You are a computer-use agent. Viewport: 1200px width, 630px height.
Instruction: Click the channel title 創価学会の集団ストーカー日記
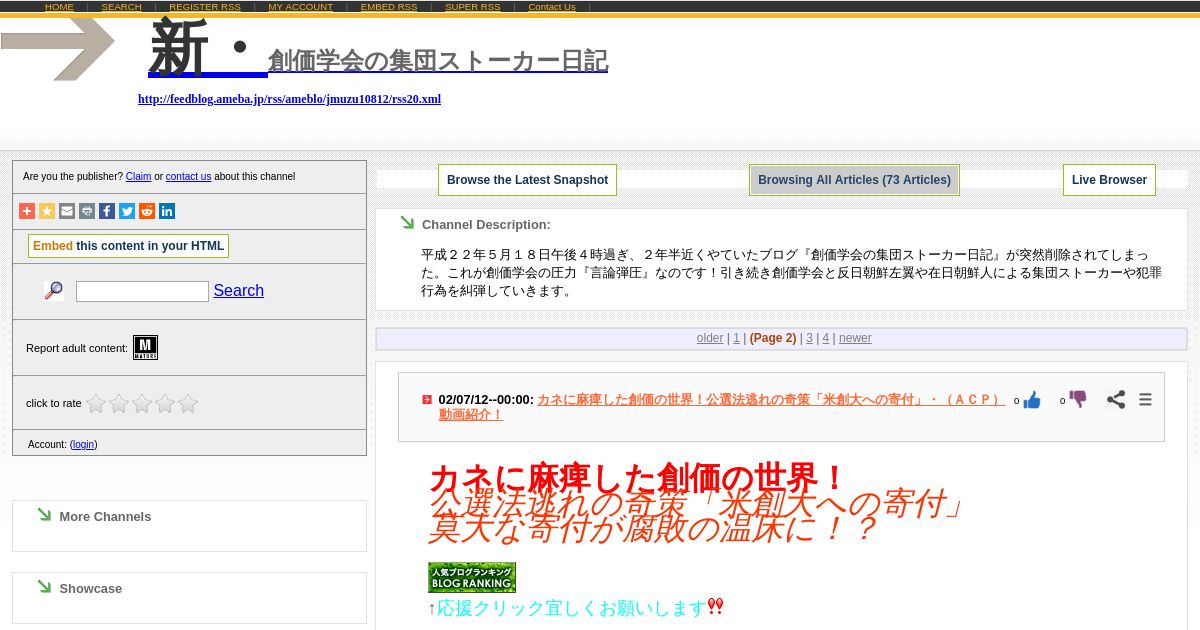438,61
